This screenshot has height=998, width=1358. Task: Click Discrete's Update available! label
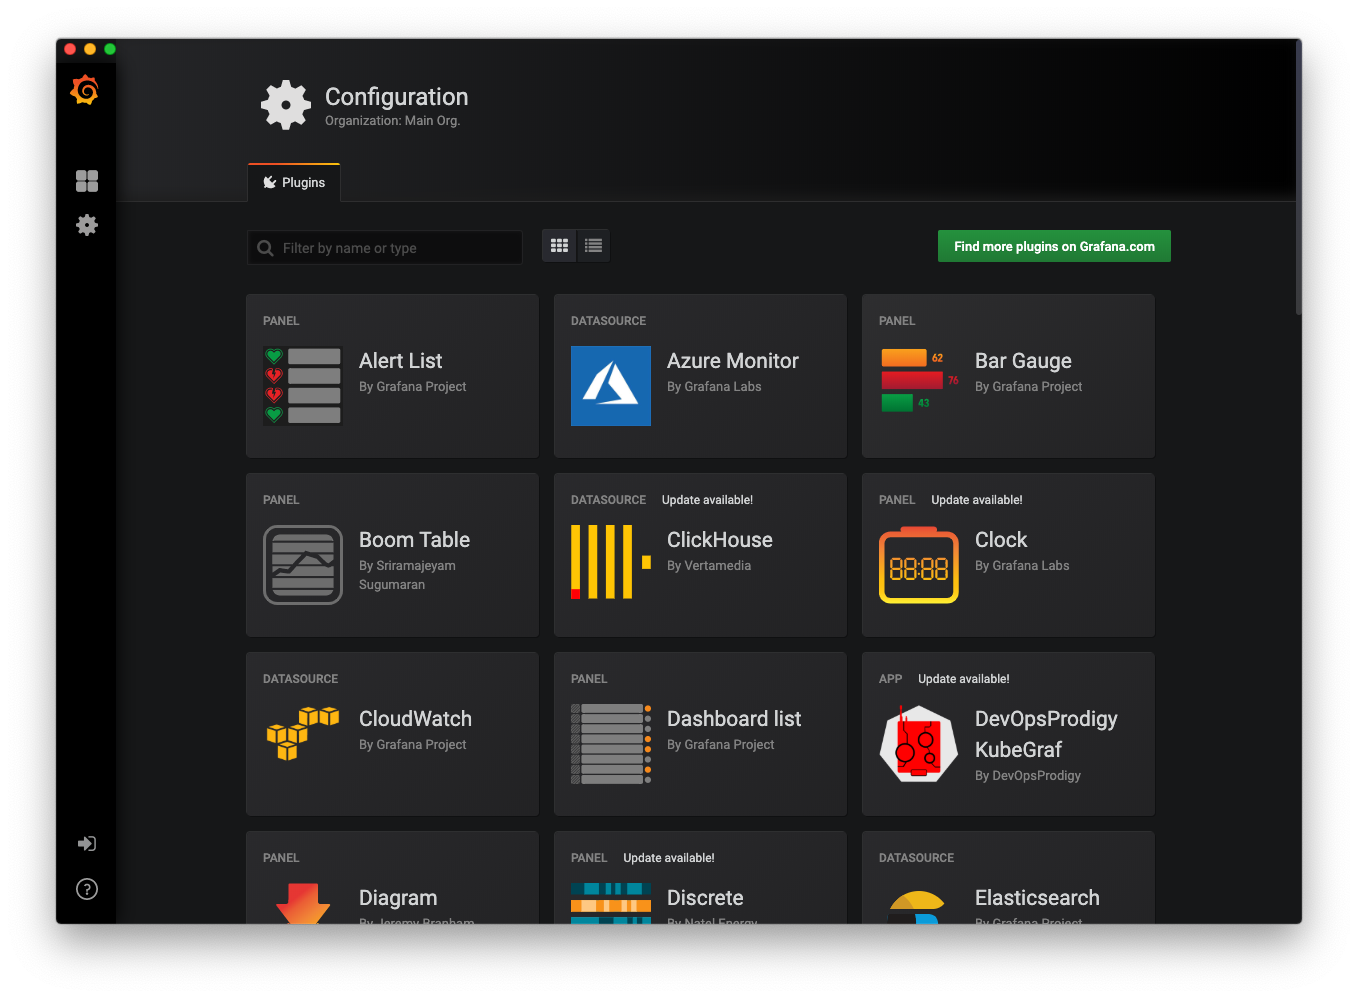pyautogui.click(x=669, y=858)
